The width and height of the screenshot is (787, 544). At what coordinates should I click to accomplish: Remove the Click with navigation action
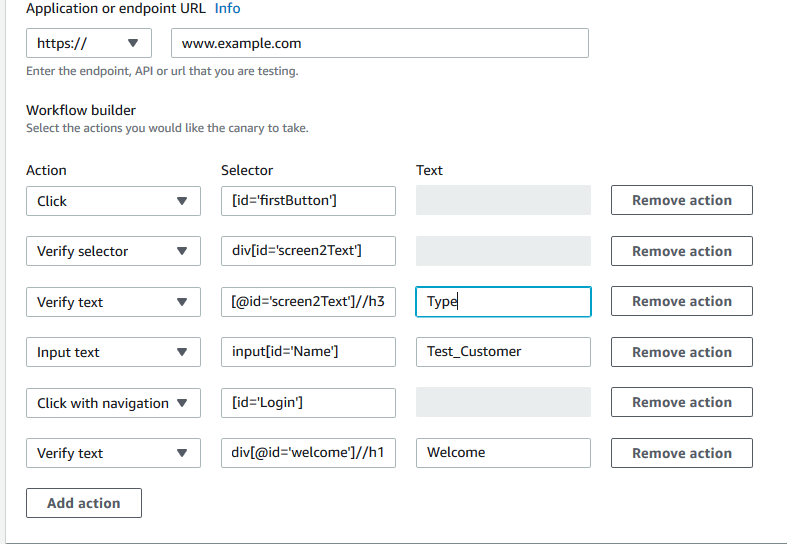(x=681, y=402)
